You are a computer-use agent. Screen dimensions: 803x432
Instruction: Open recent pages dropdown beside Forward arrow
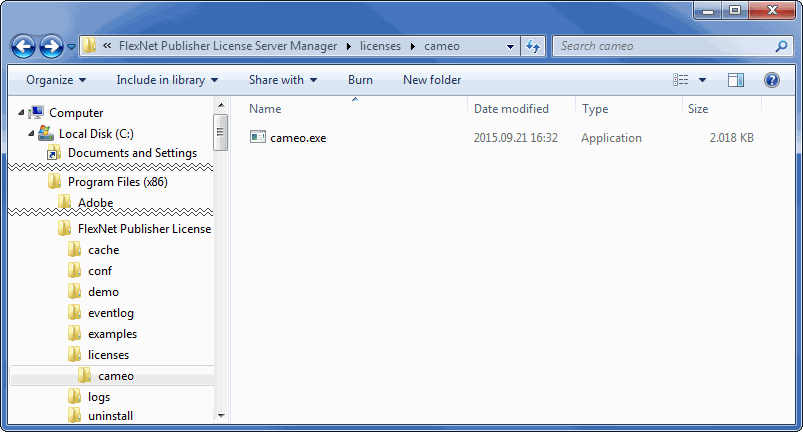click(71, 47)
